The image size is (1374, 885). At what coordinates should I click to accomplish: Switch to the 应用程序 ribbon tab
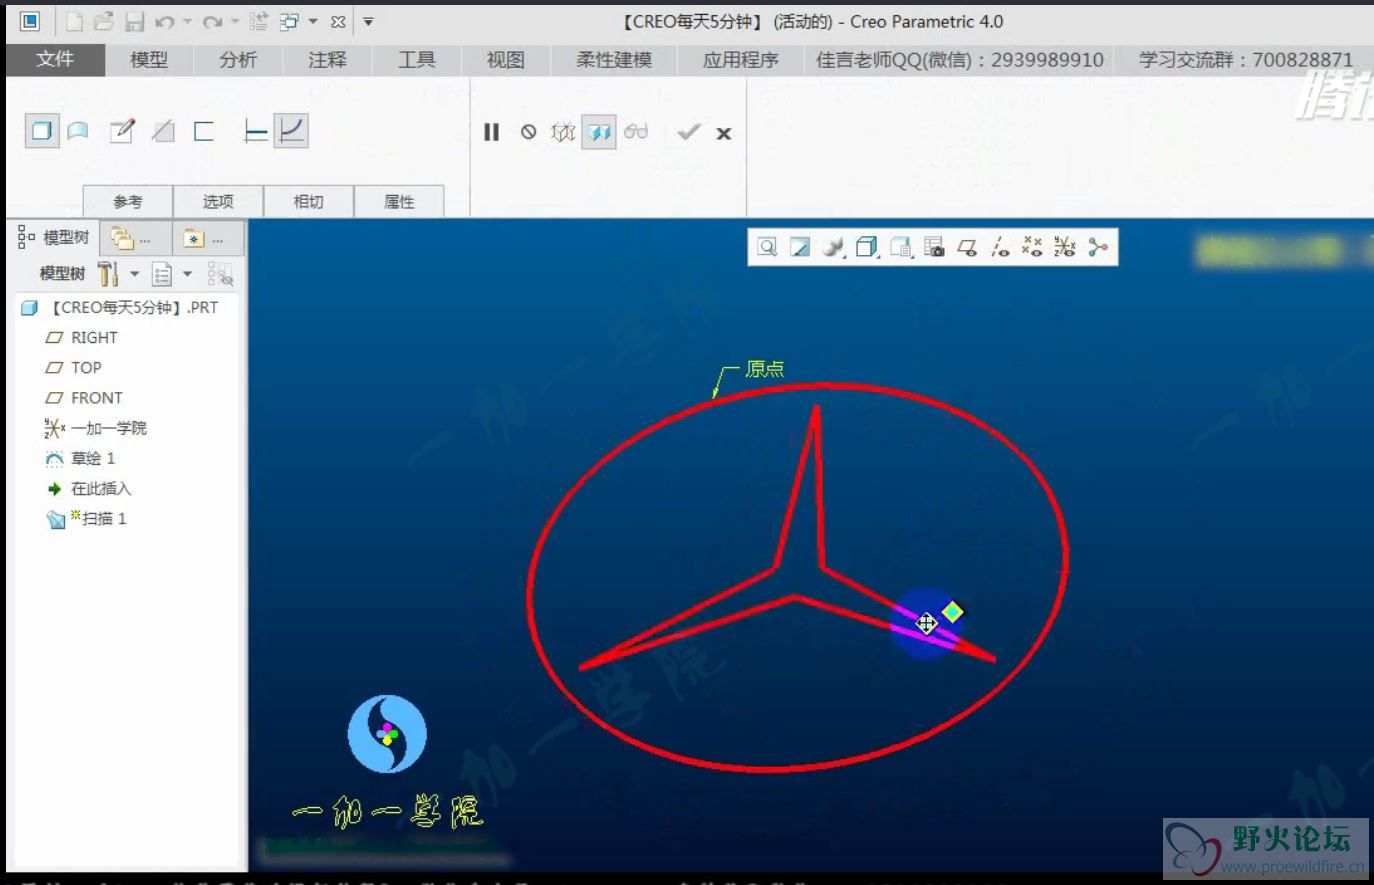click(740, 60)
